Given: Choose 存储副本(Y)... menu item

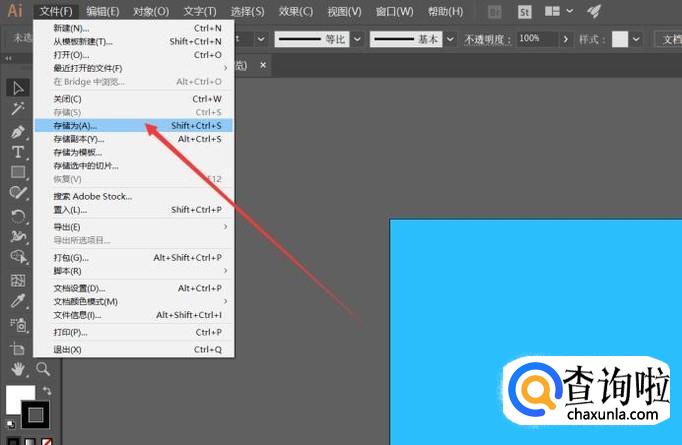Looking at the screenshot, I should point(134,139).
